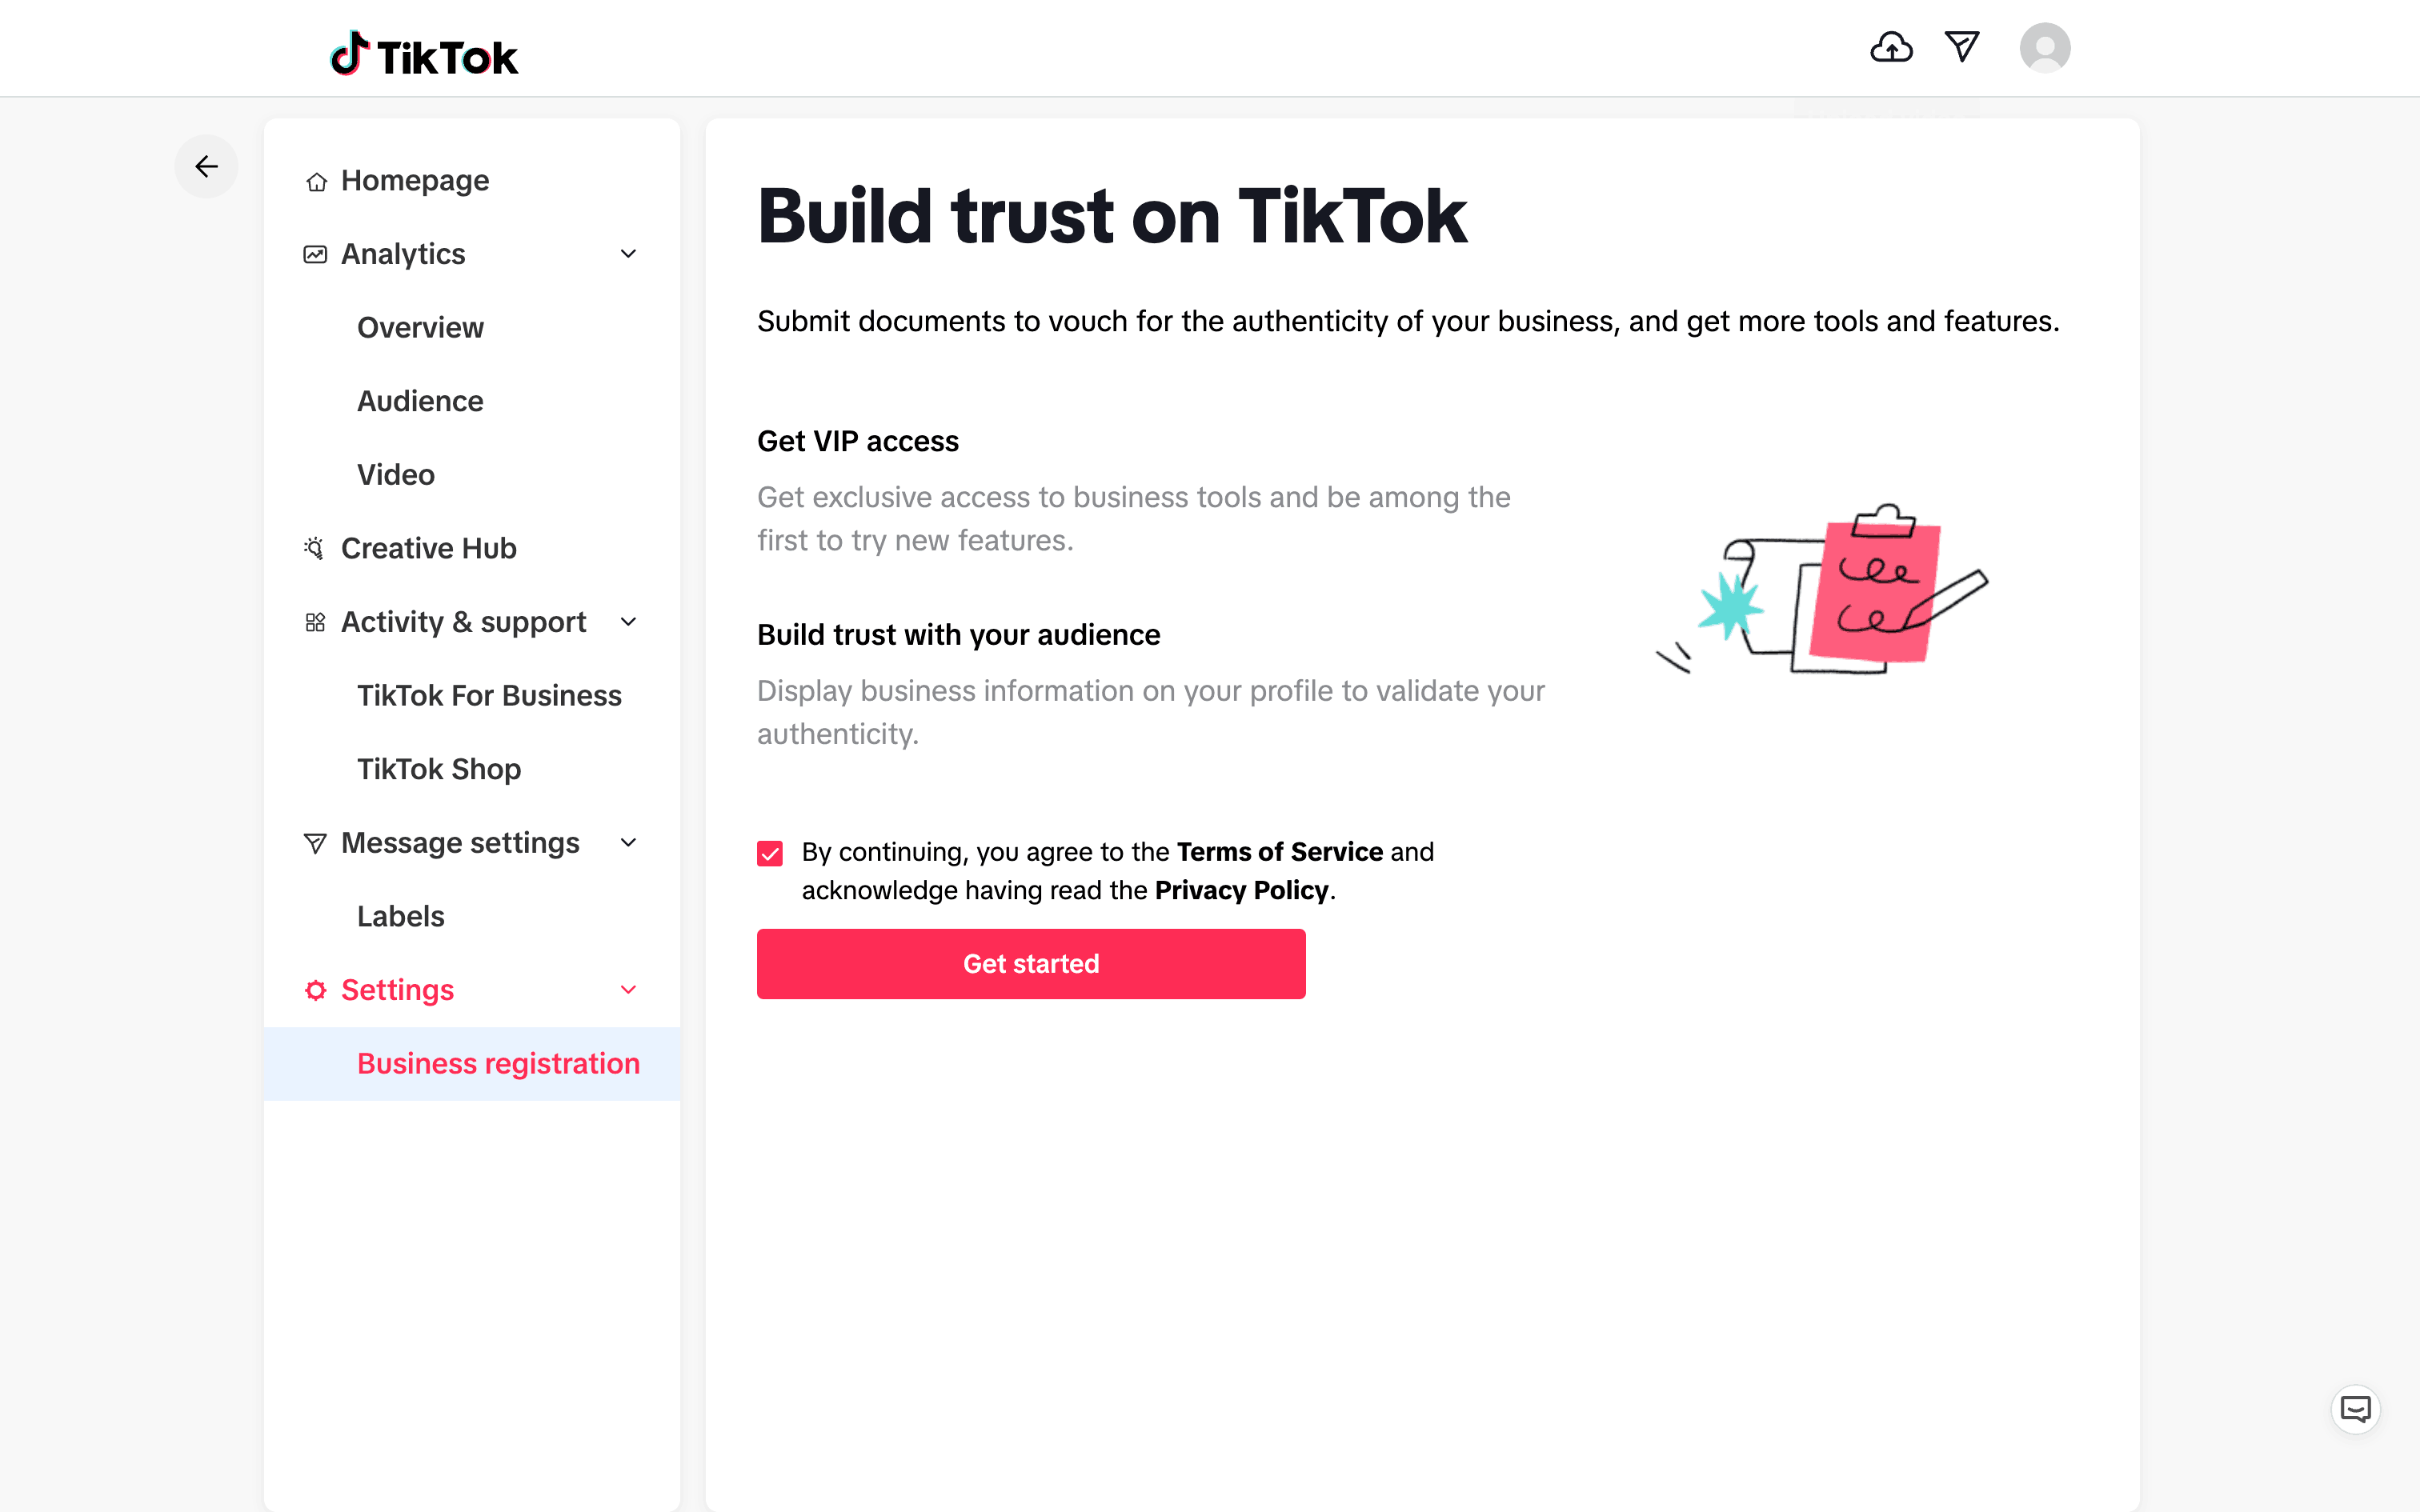The image size is (2420, 1512).
Task: Click the Settings gear icon
Action: [315, 990]
